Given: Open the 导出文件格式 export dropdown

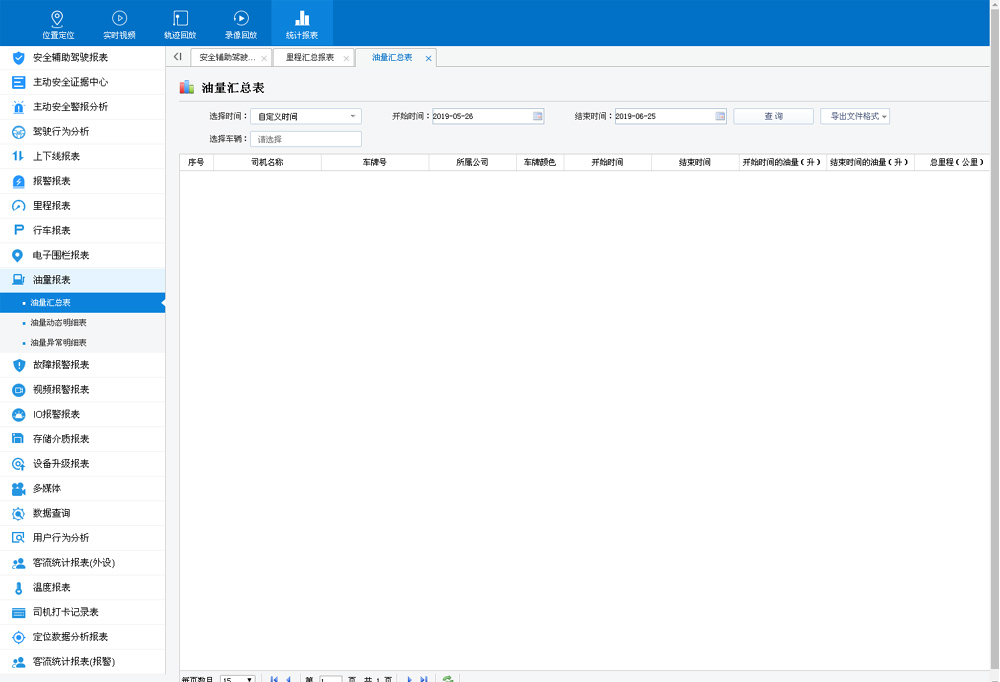Looking at the screenshot, I should coord(856,116).
